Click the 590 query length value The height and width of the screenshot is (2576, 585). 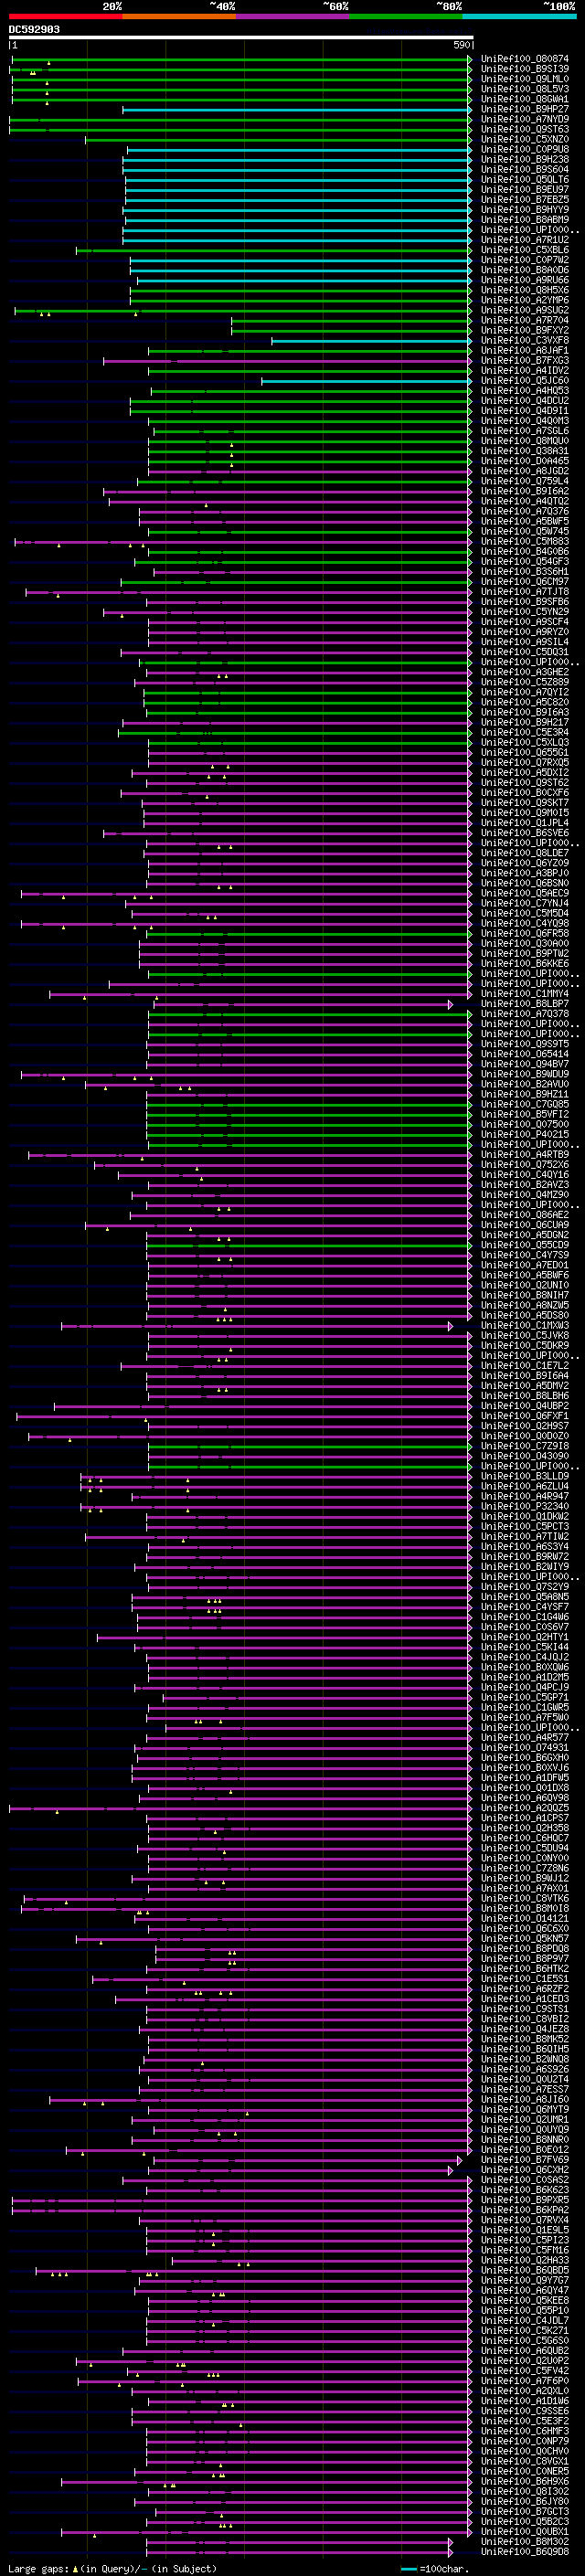tap(461, 45)
